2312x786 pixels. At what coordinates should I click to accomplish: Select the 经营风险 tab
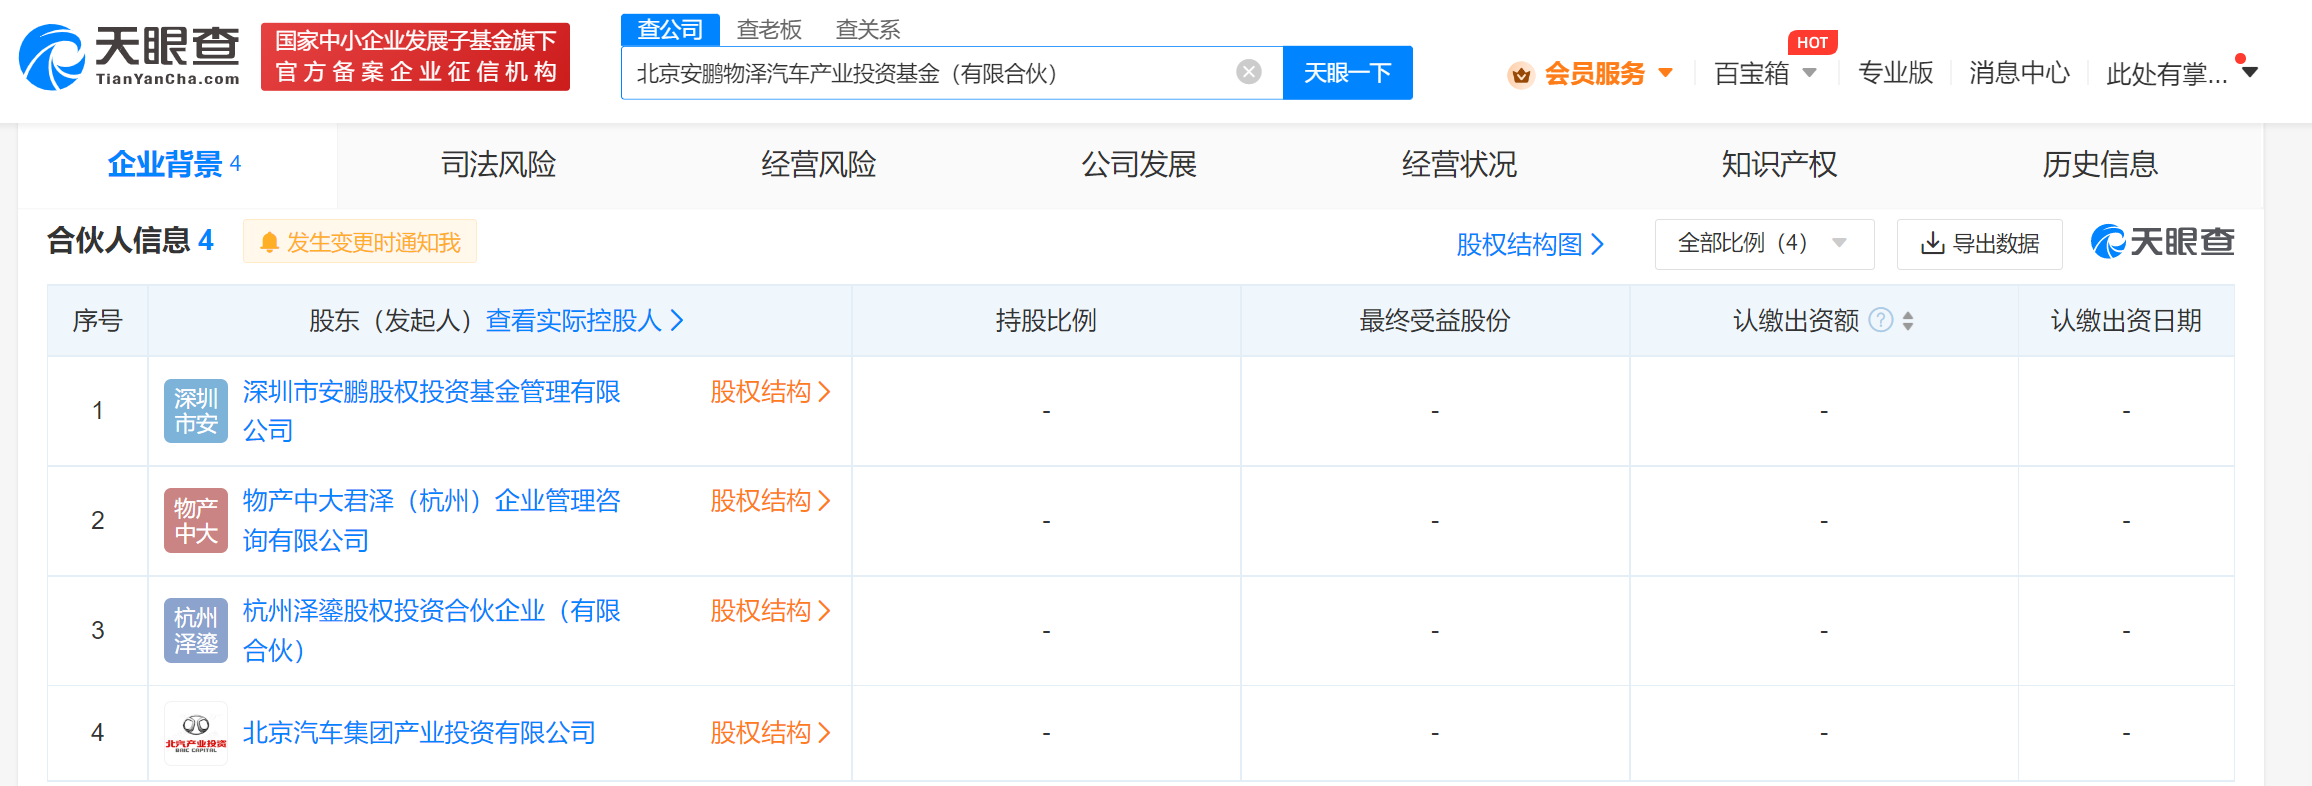click(818, 164)
